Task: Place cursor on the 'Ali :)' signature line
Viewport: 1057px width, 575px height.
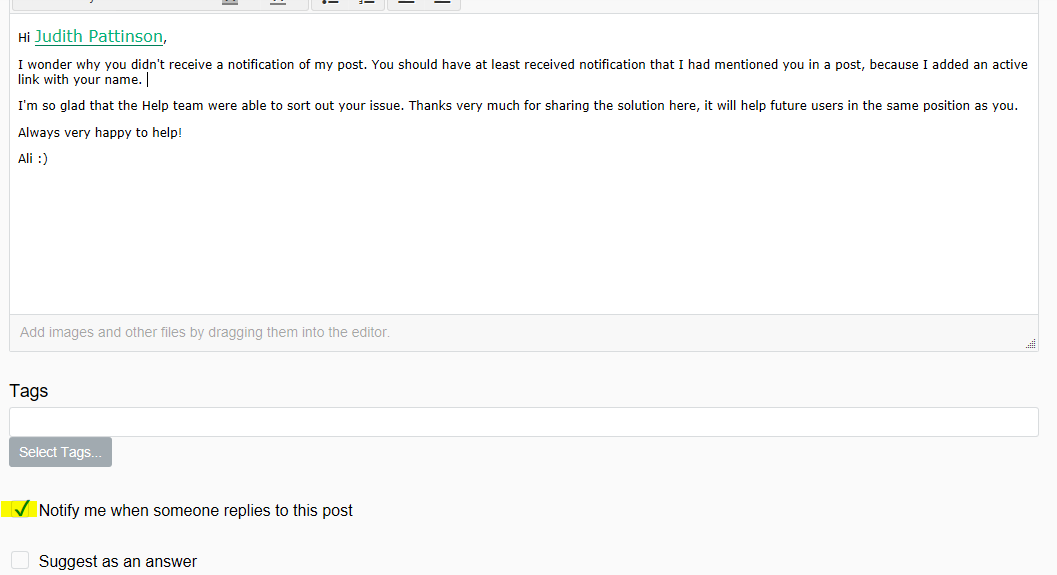Action: 33,159
